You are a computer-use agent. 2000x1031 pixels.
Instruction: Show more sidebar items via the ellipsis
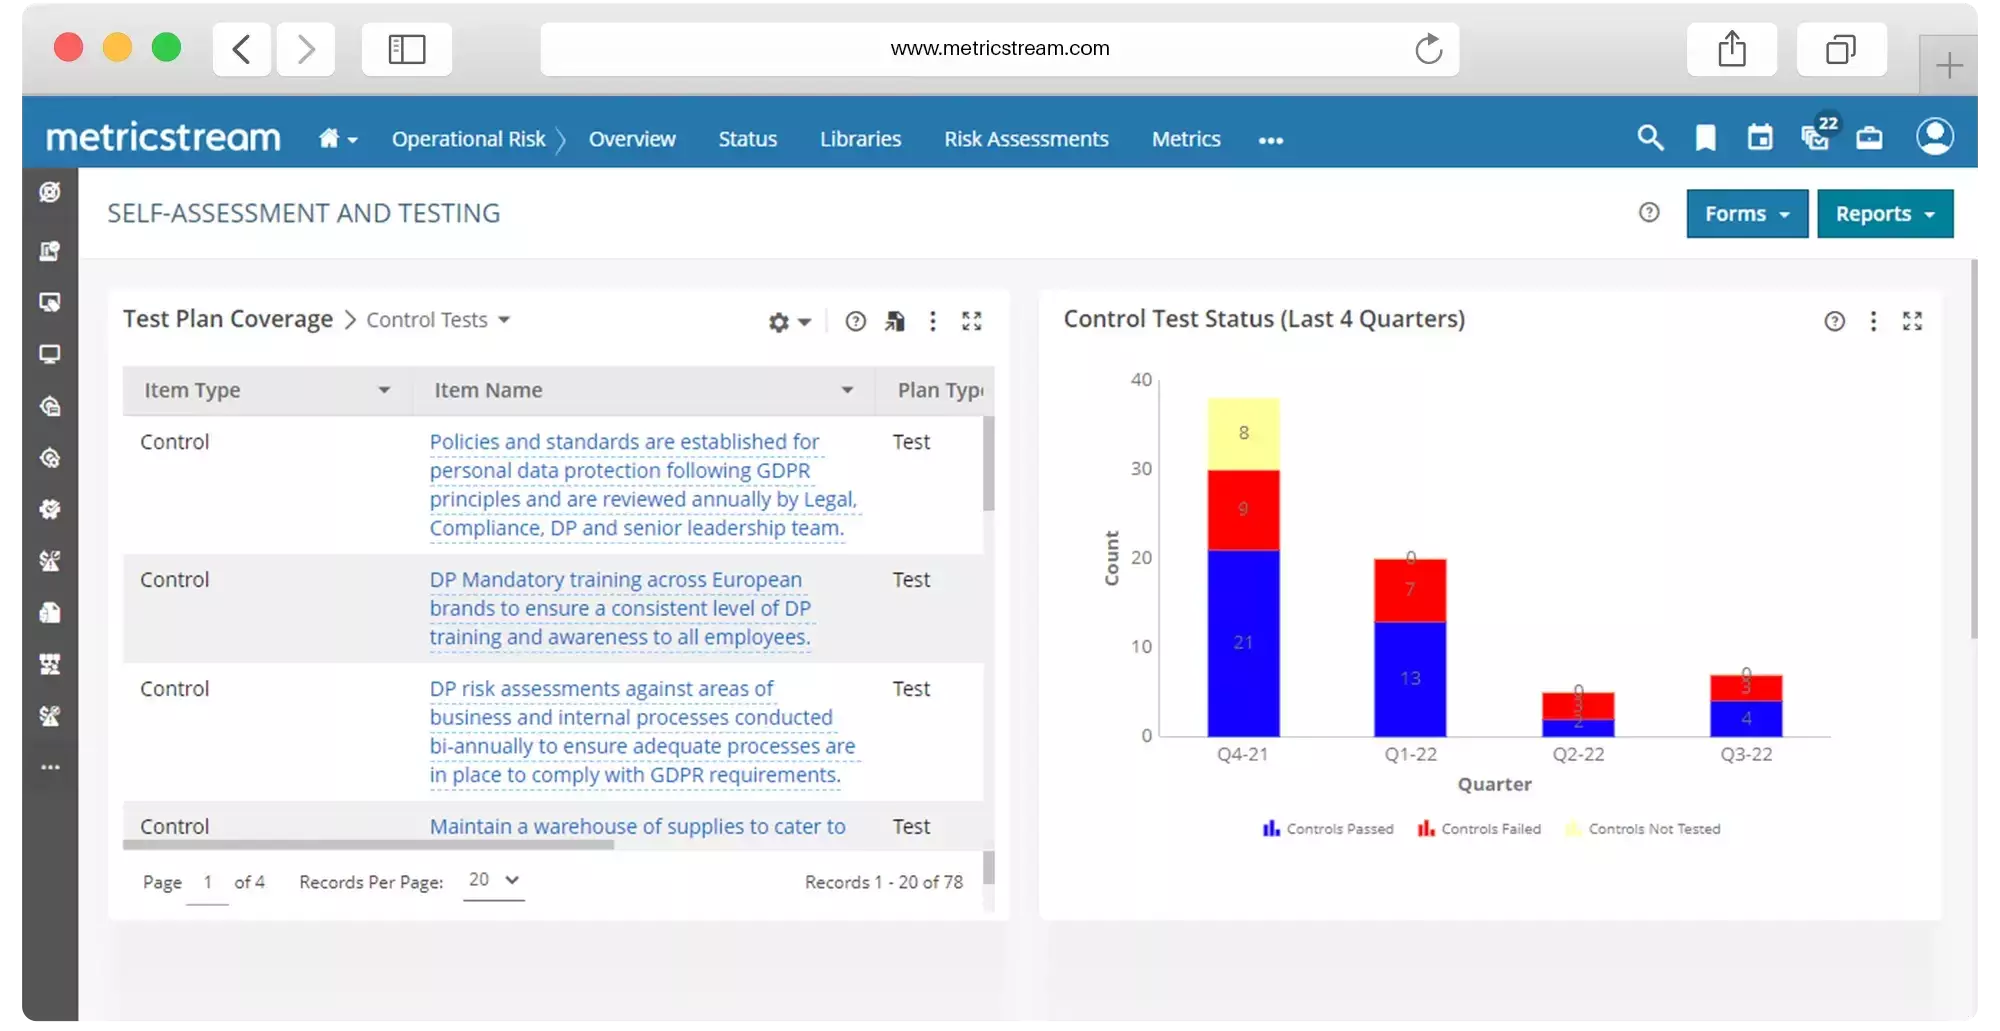50,767
